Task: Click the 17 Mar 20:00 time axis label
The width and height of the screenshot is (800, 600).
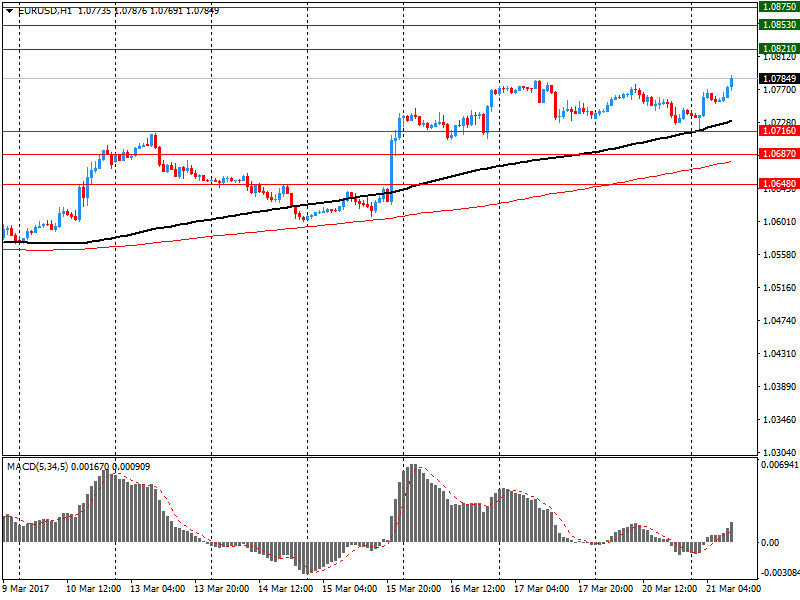Action: [x=606, y=589]
